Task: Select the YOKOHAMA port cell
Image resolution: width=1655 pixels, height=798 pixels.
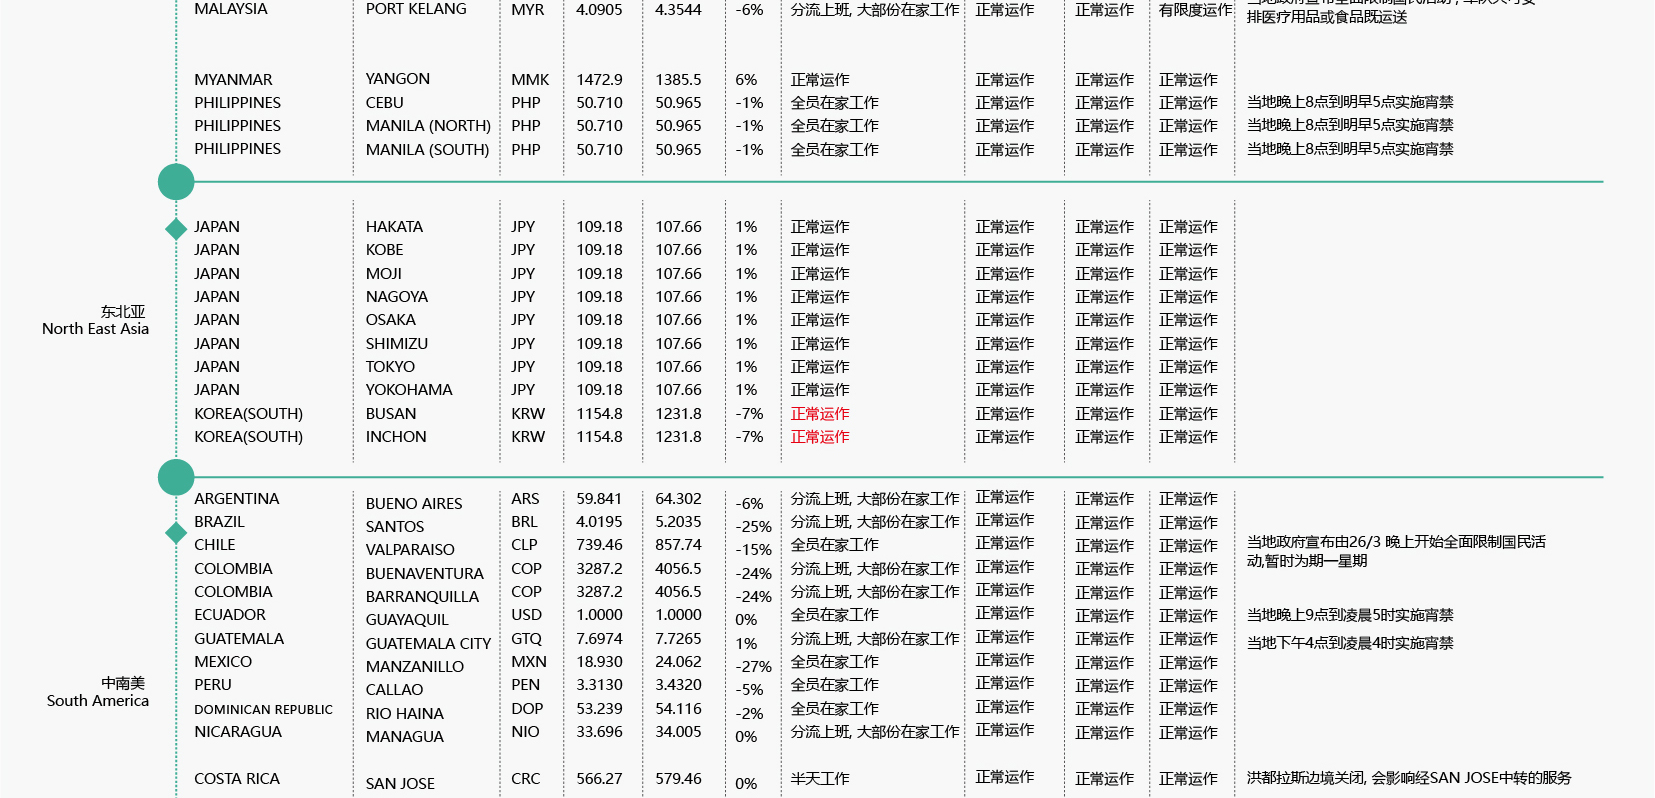Action: pyautogui.click(x=409, y=390)
